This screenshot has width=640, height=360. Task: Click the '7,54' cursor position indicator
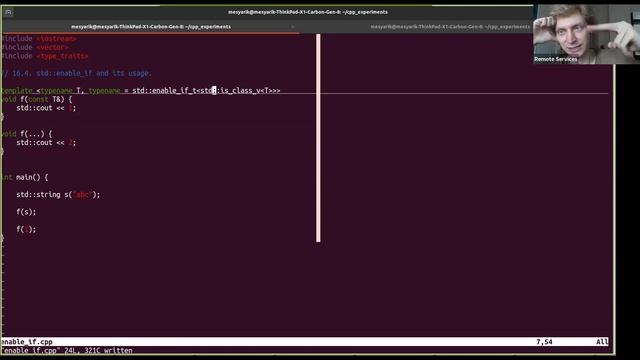(544, 342)
